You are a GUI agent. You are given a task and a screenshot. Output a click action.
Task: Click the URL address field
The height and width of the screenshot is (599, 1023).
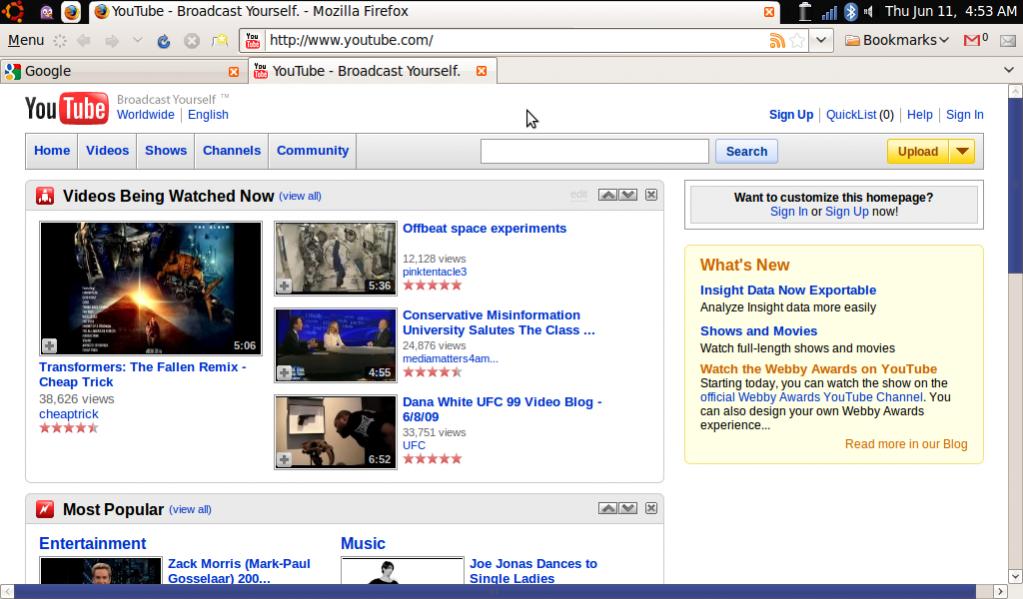pos(515,40)
